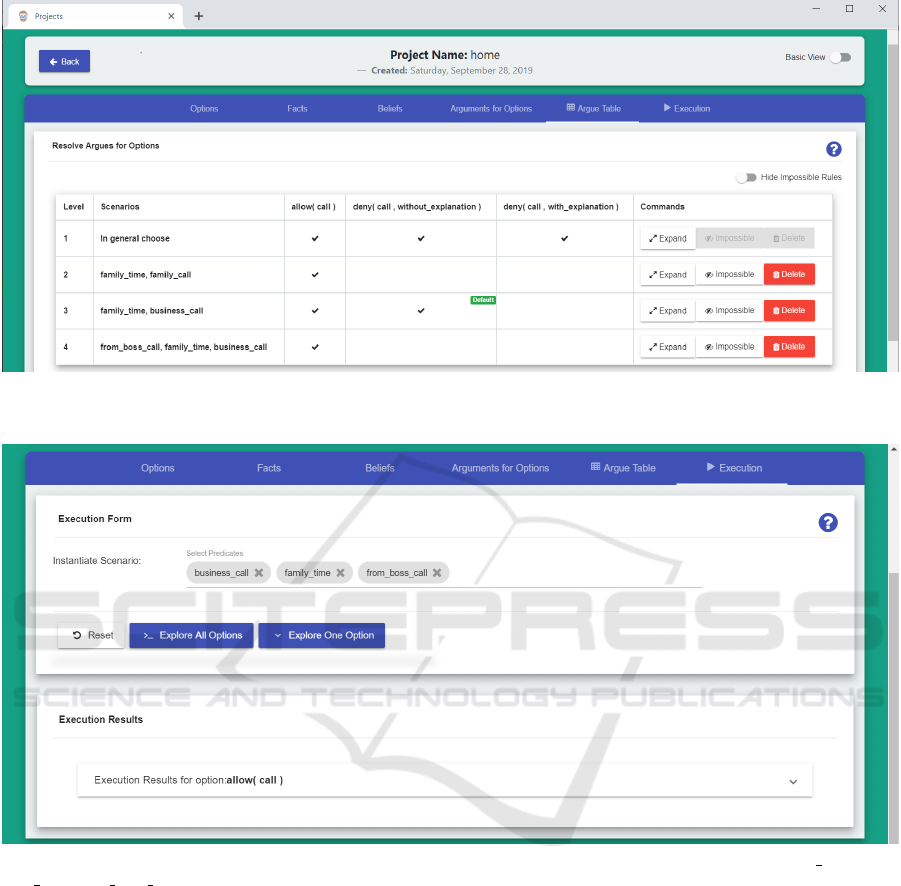Image resolution: width=901 pixels, height=886 pixels.
Task: Expand Execution Results for allow( call )
Action: 793,781
